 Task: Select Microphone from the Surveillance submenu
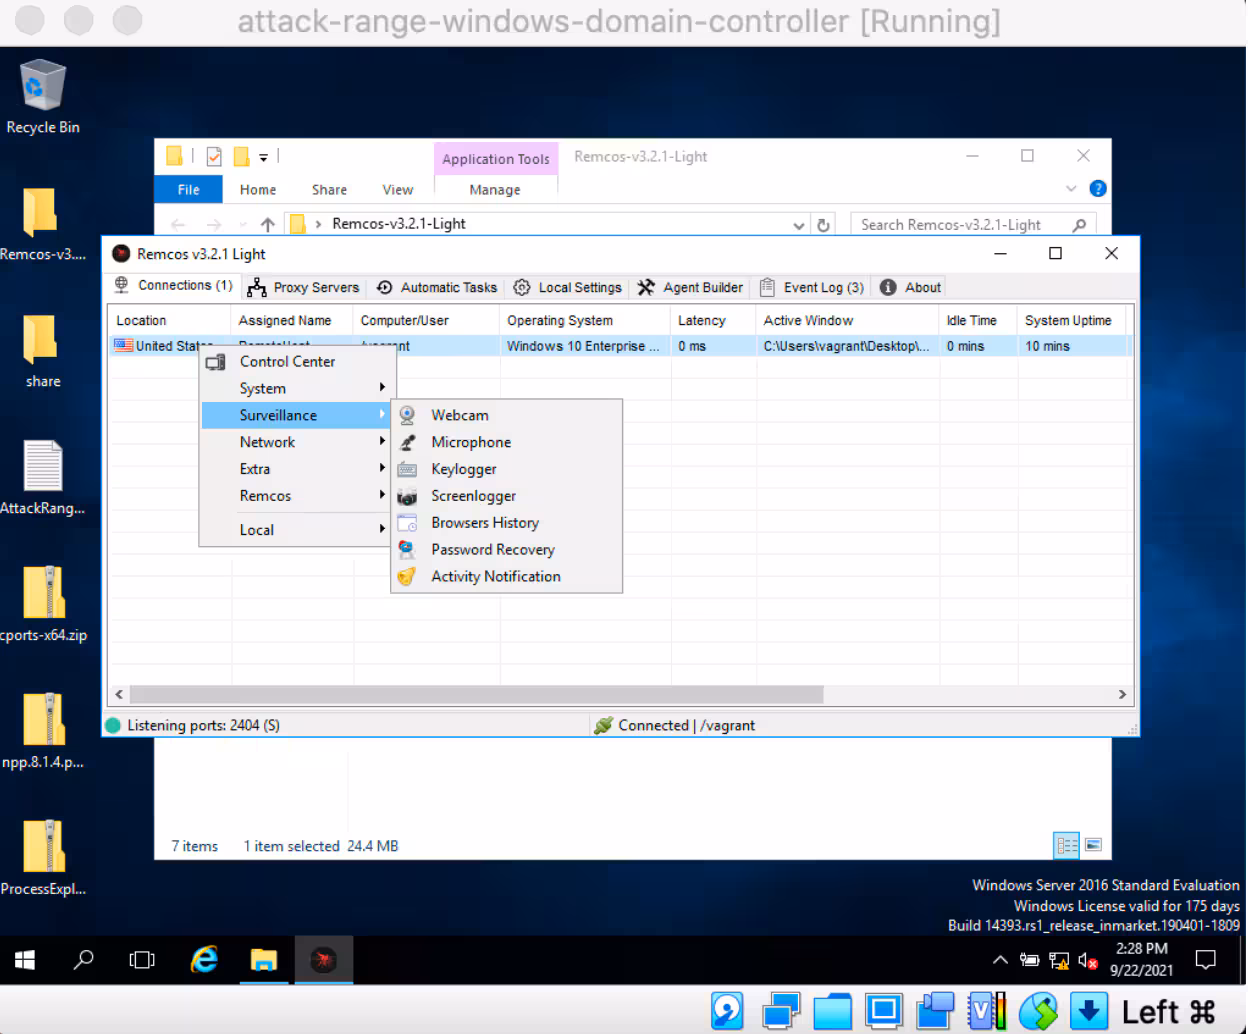[470, 442]
